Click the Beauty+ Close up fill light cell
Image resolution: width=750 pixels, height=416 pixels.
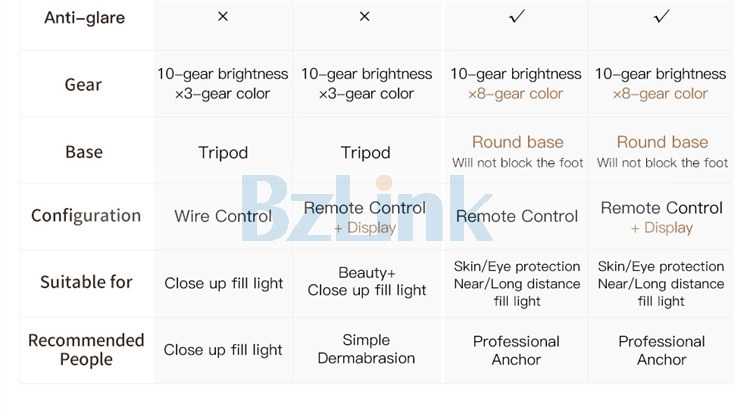(x=367, y=282)
